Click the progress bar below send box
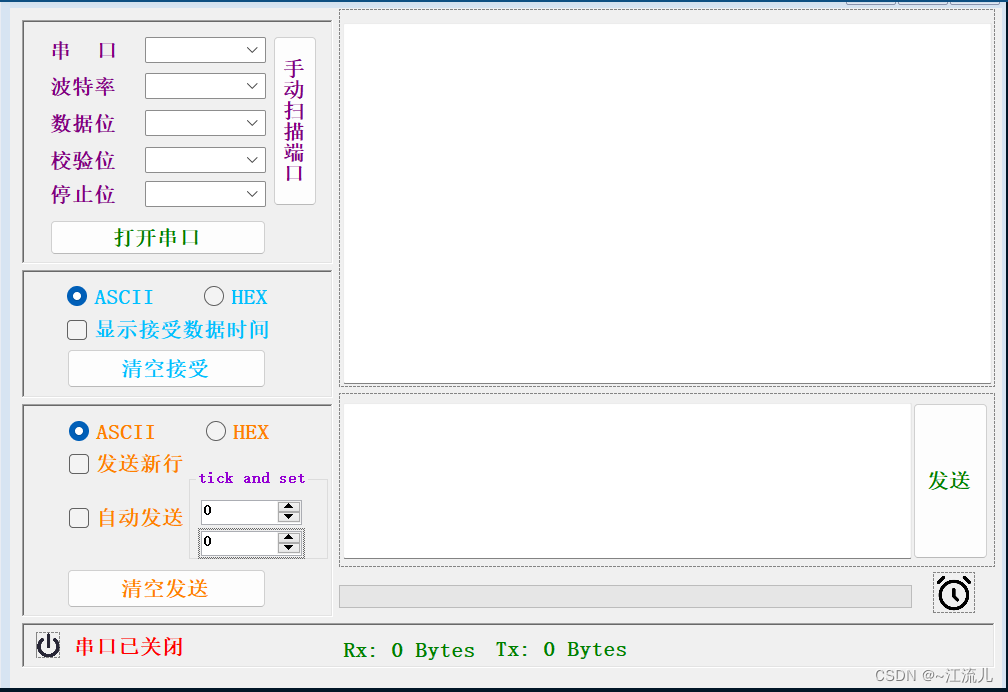 point(626,596)
